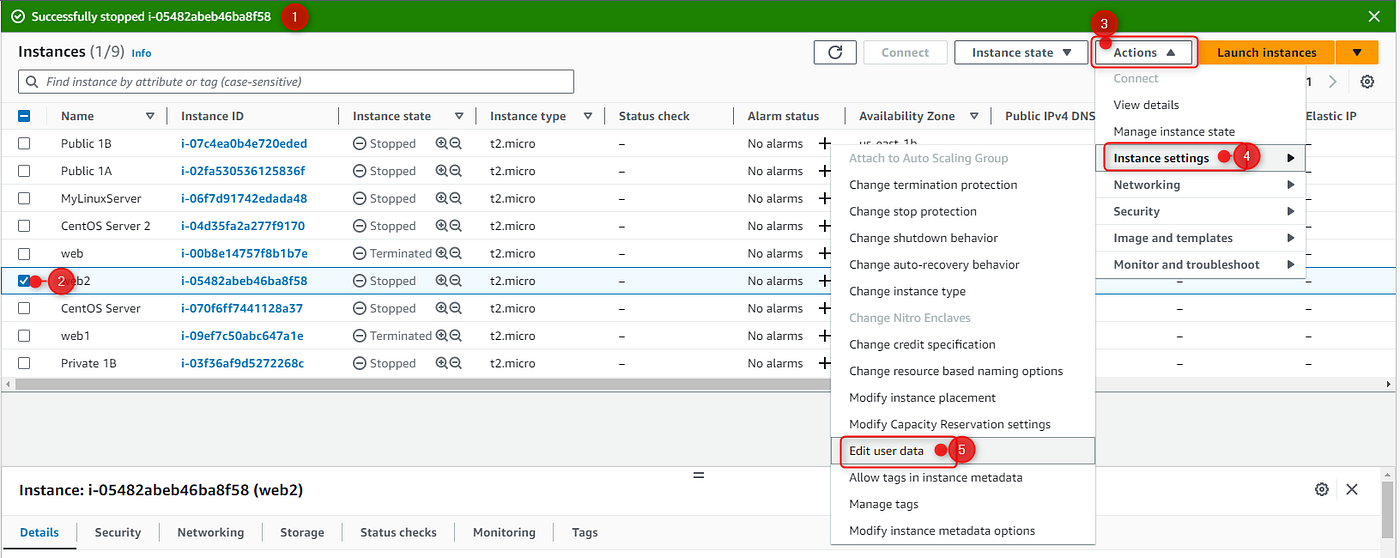This screenshot has height=558, width=1400.
Task: Check the CentOS Server 2 checkbox
Action: (24, 226)
